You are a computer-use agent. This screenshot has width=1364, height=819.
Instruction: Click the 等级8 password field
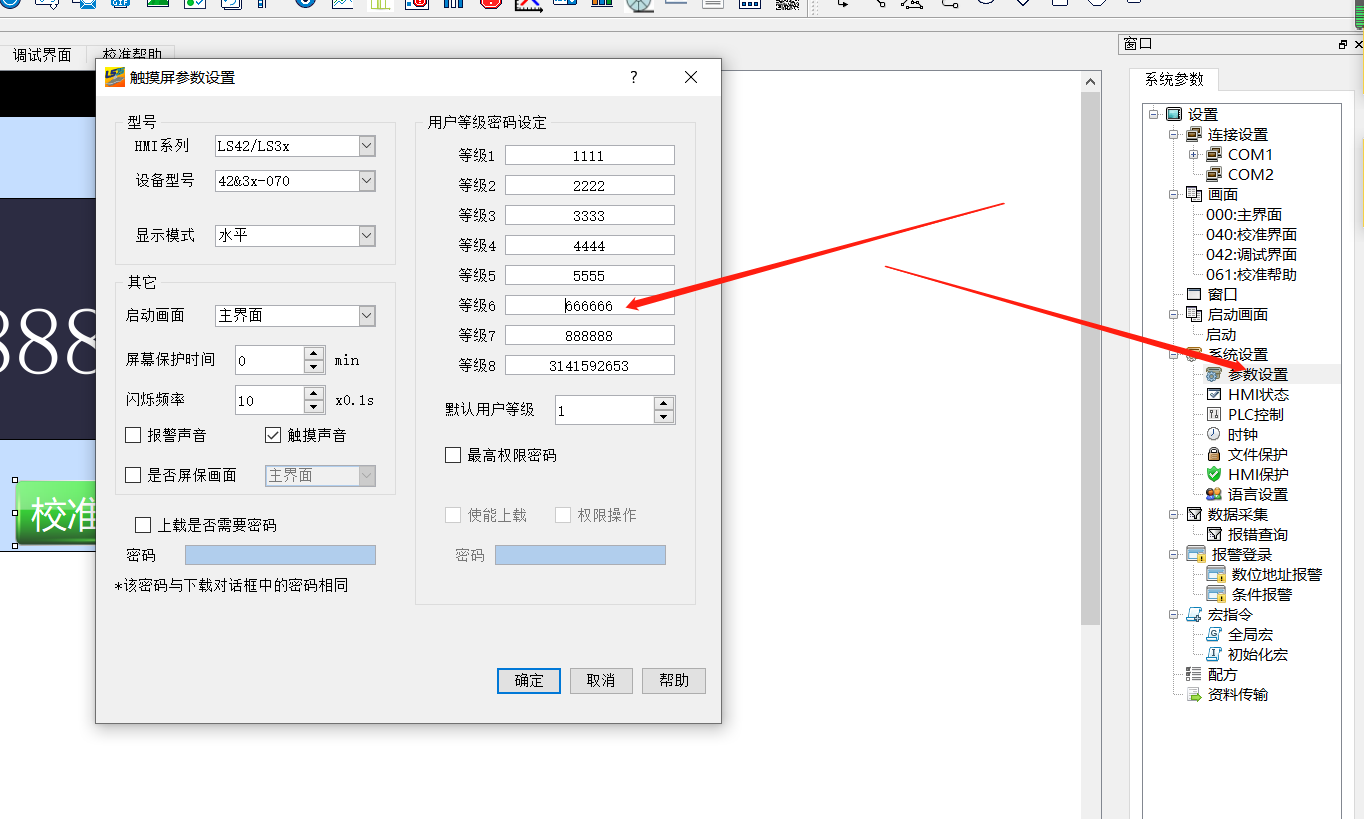point(590,366)
